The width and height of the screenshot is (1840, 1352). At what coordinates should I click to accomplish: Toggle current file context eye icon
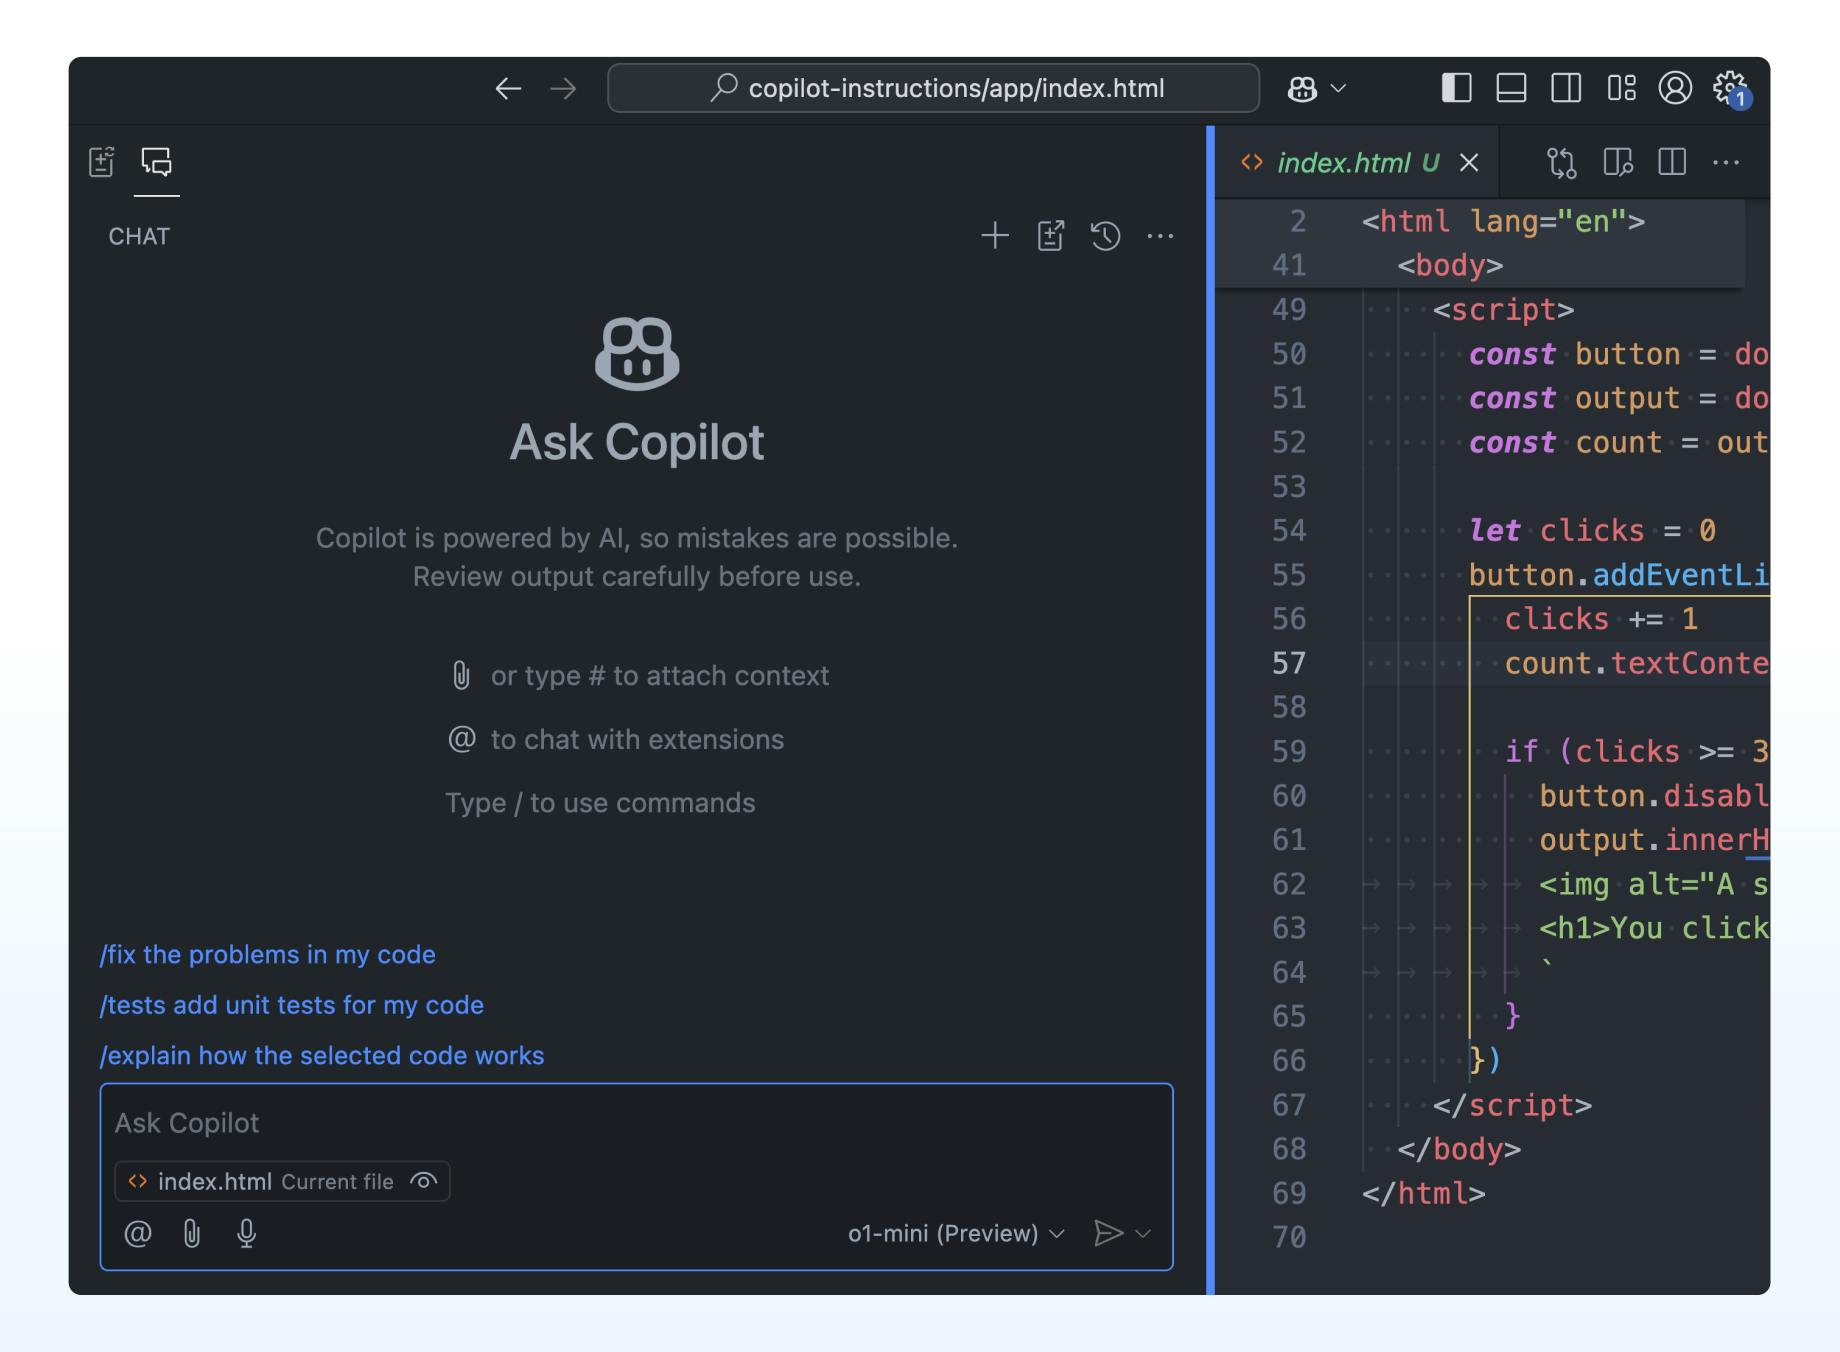tap(424, 1181)
